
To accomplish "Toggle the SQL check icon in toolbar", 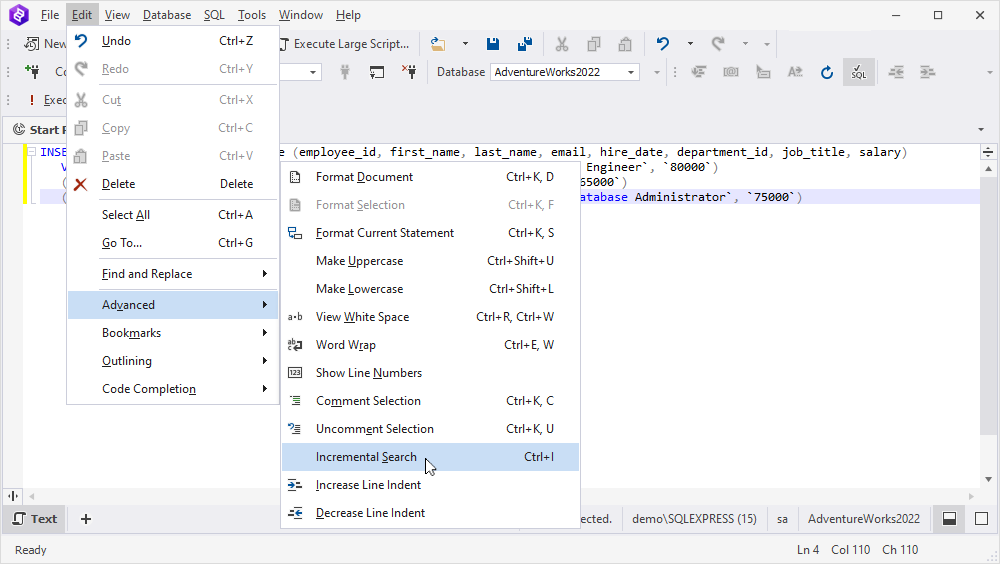I will (858, 72).
